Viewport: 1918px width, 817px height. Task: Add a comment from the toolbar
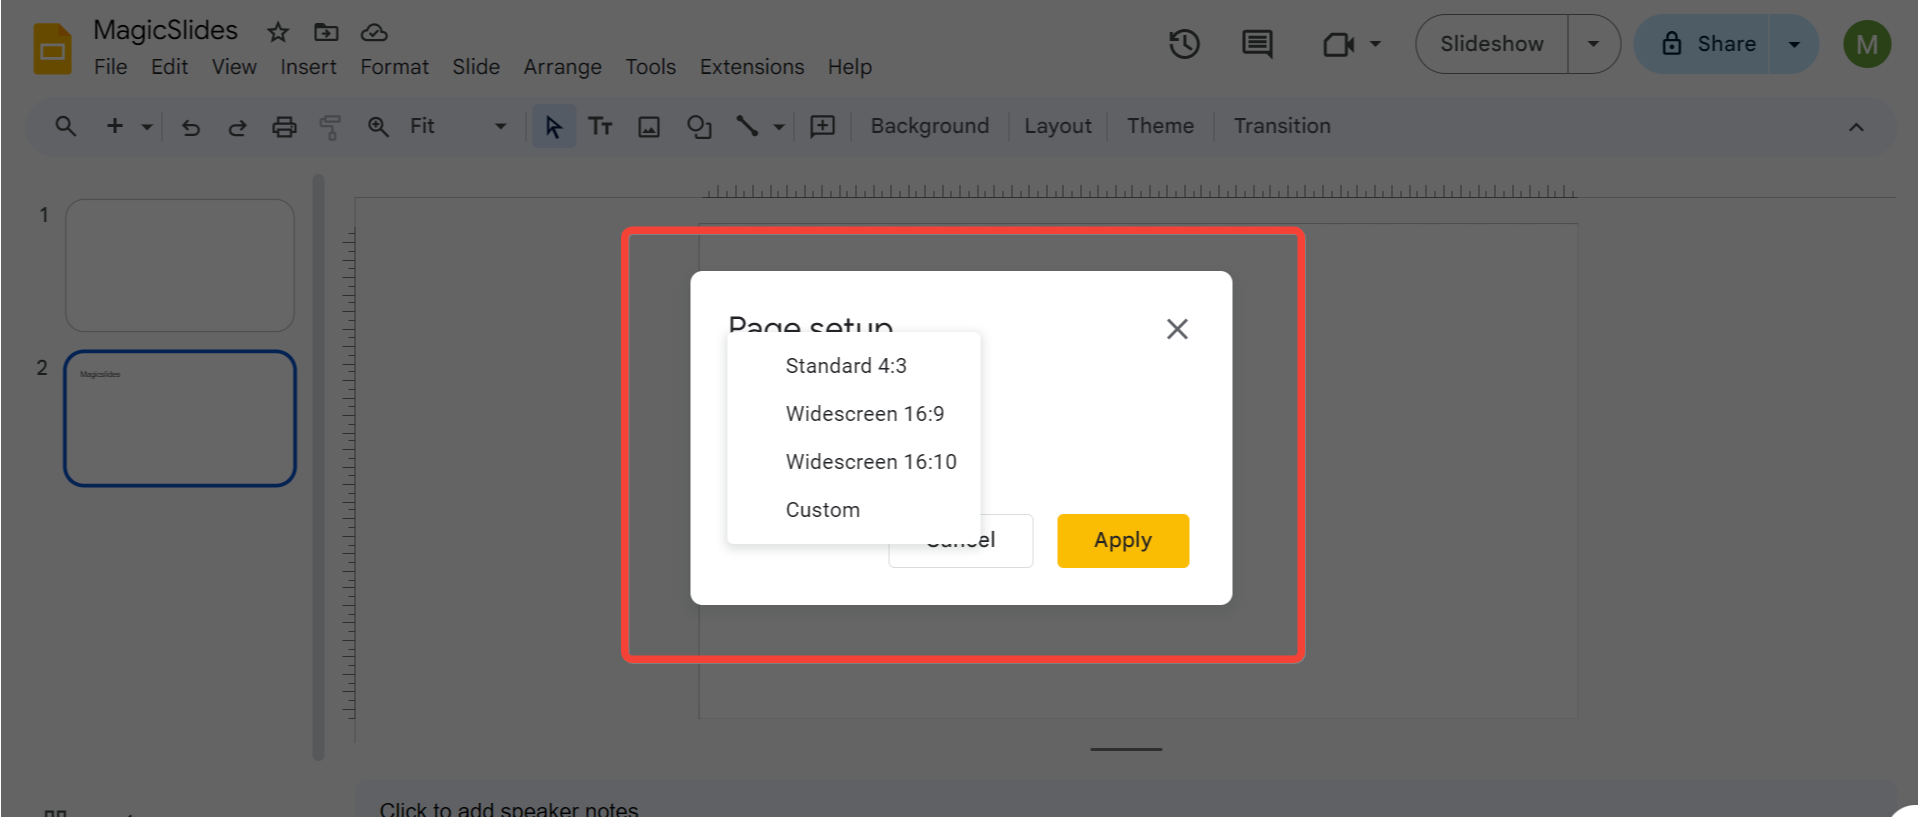pyautogui.click(x=822, y=126)
